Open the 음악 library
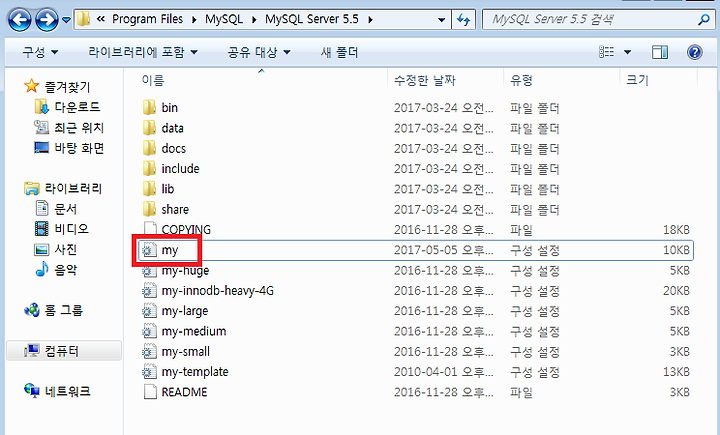Viewport: 720px width, 435px height. pyautogui.click(x=66, y=270)
